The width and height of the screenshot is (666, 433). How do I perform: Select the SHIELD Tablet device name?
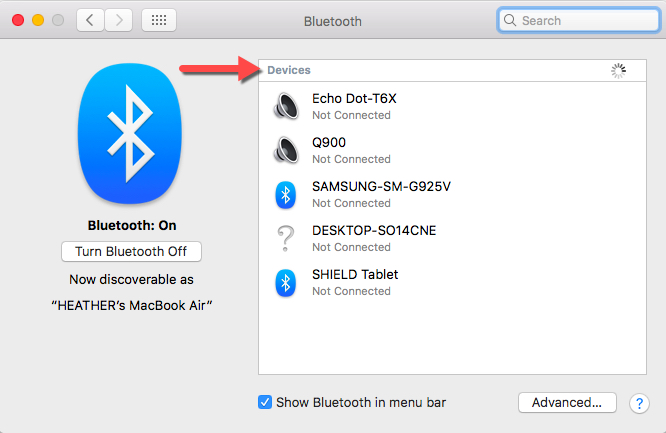(355, 275)
